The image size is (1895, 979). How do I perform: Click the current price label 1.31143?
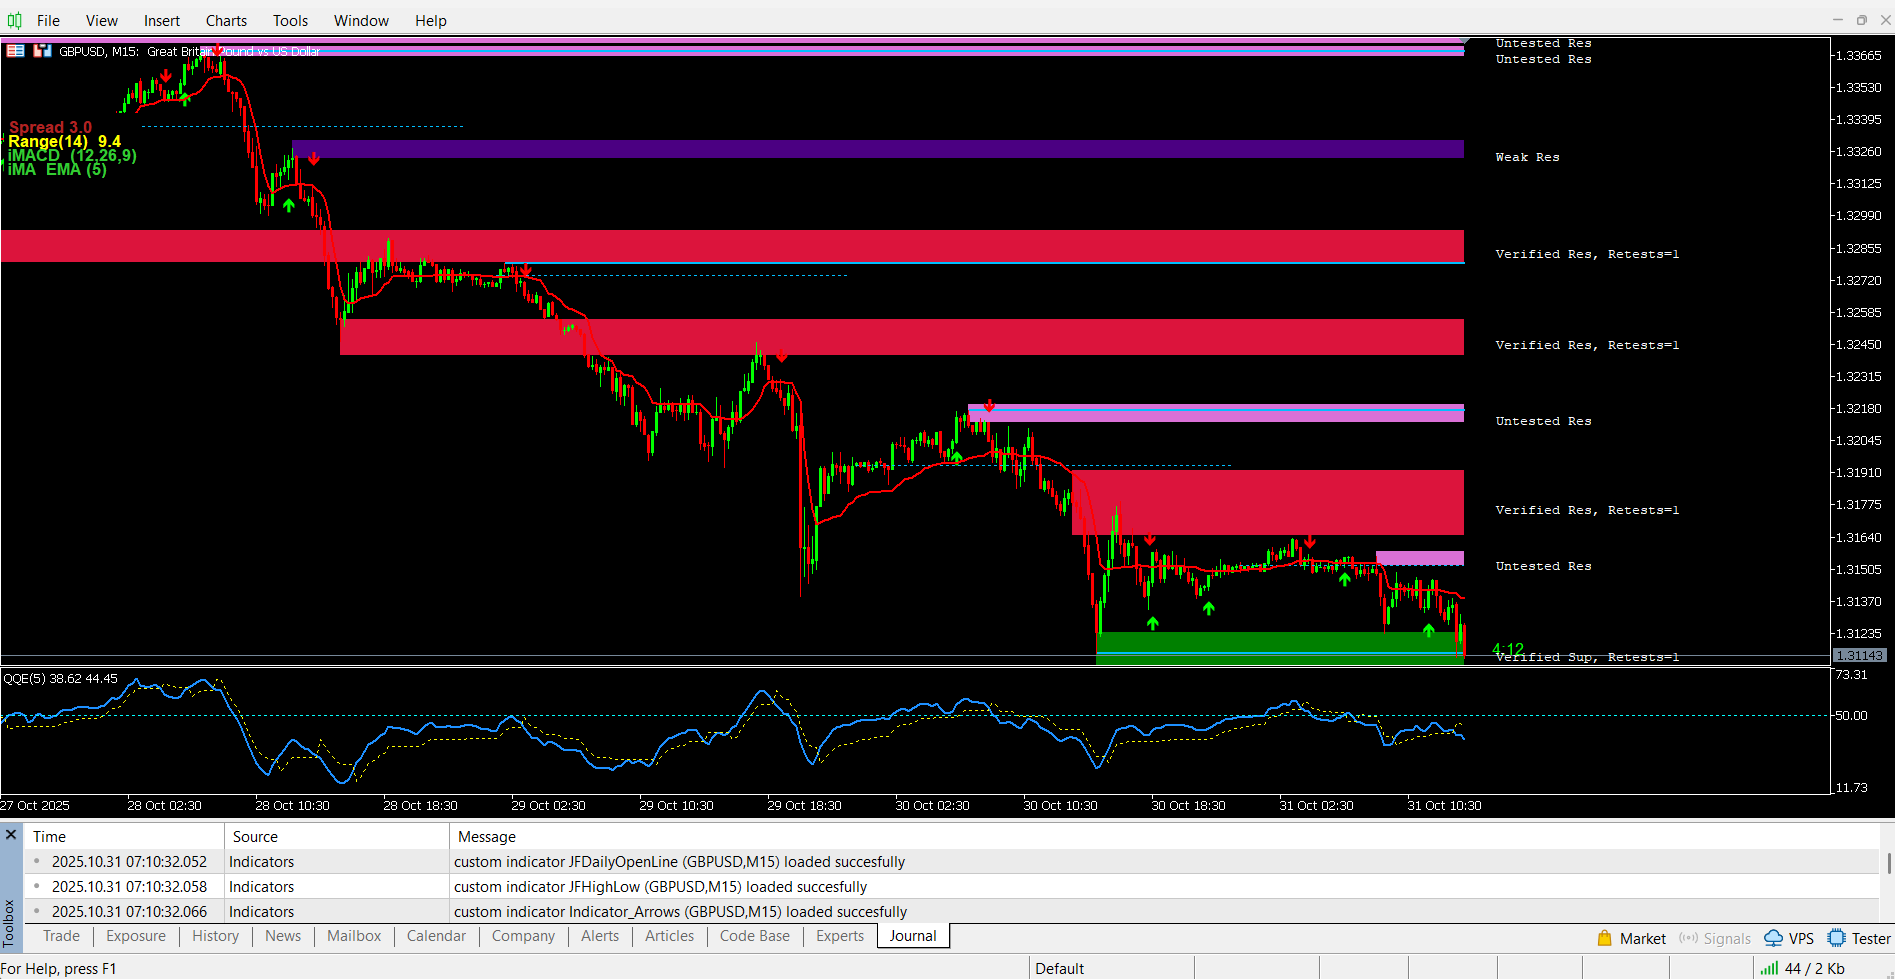(x=1859, y=656)
